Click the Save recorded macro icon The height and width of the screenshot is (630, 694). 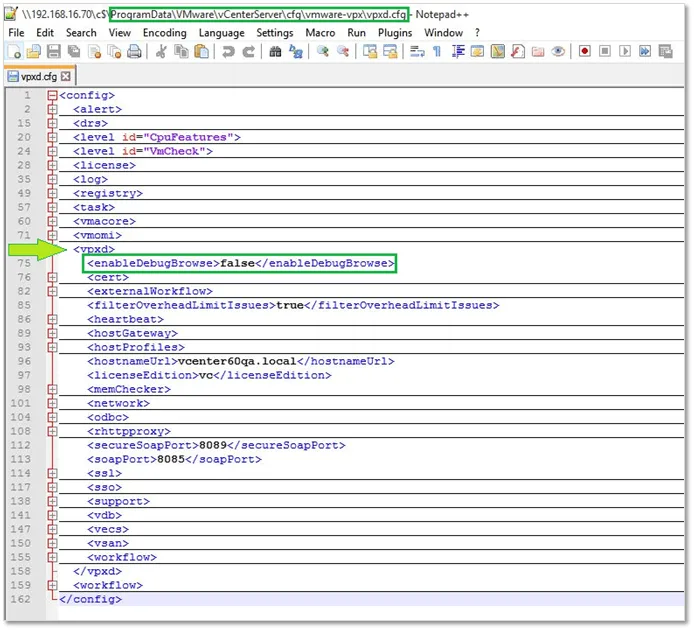(x=665, y=51)
